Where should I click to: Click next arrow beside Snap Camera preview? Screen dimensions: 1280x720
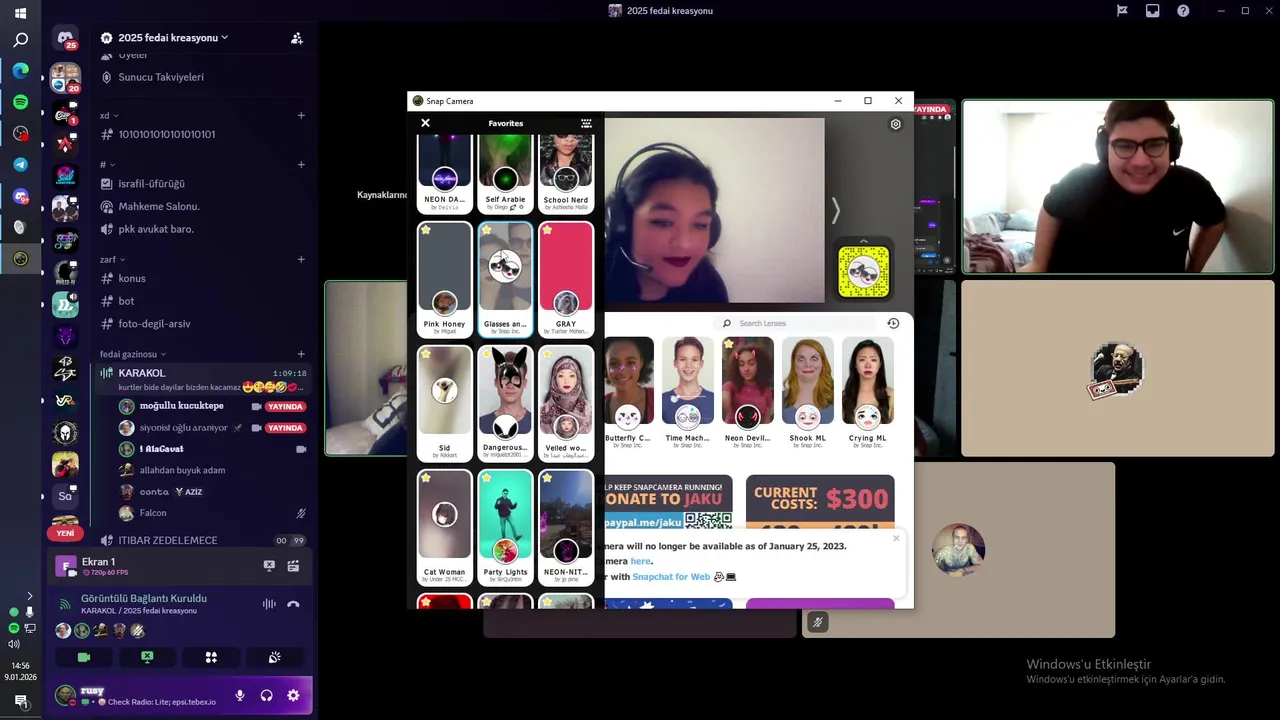click(x=836, y=210)
